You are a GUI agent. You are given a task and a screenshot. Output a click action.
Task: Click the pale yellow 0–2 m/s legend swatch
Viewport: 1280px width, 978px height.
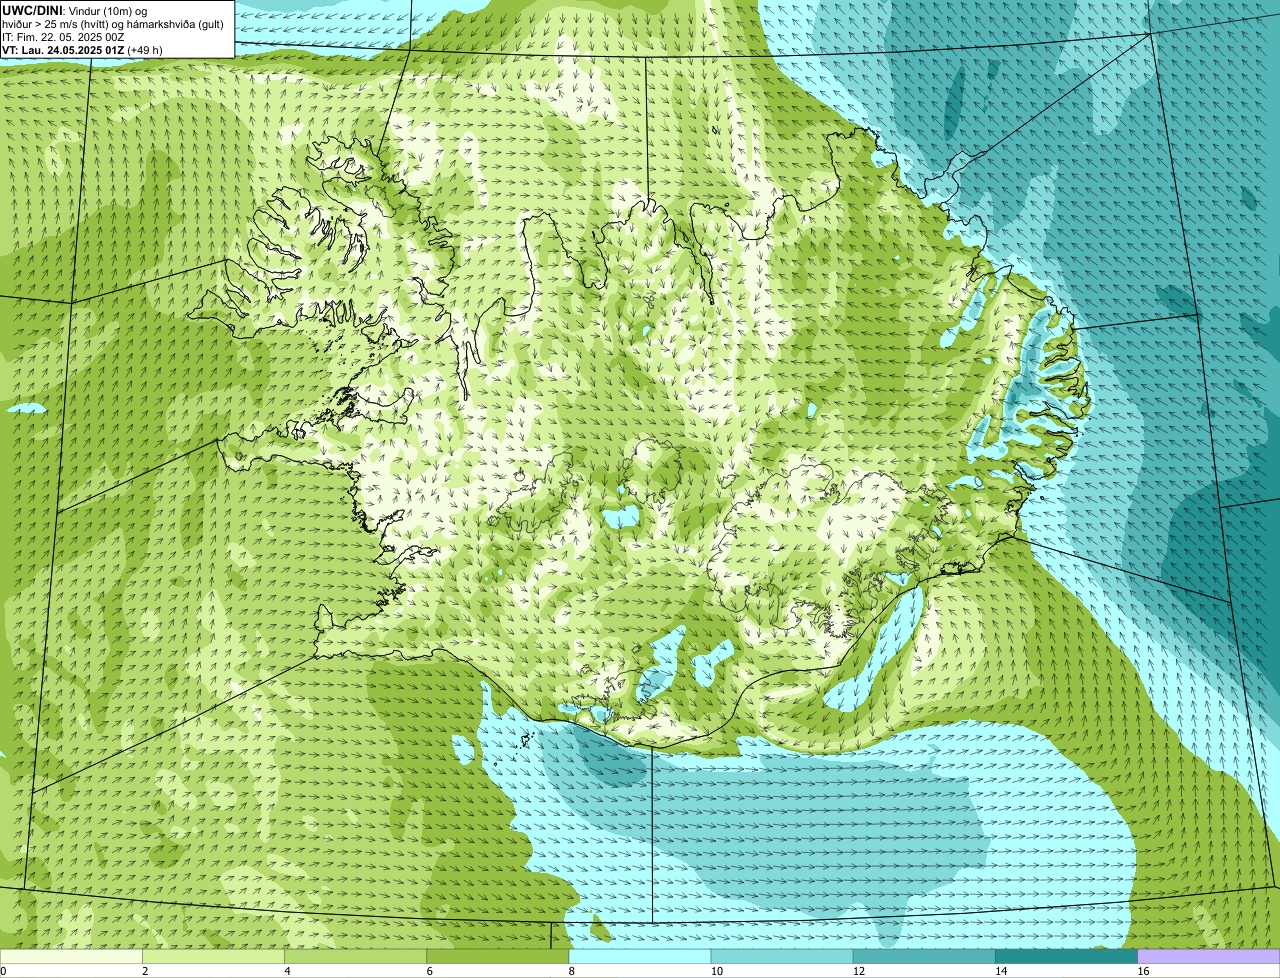[x=71, y=957]
